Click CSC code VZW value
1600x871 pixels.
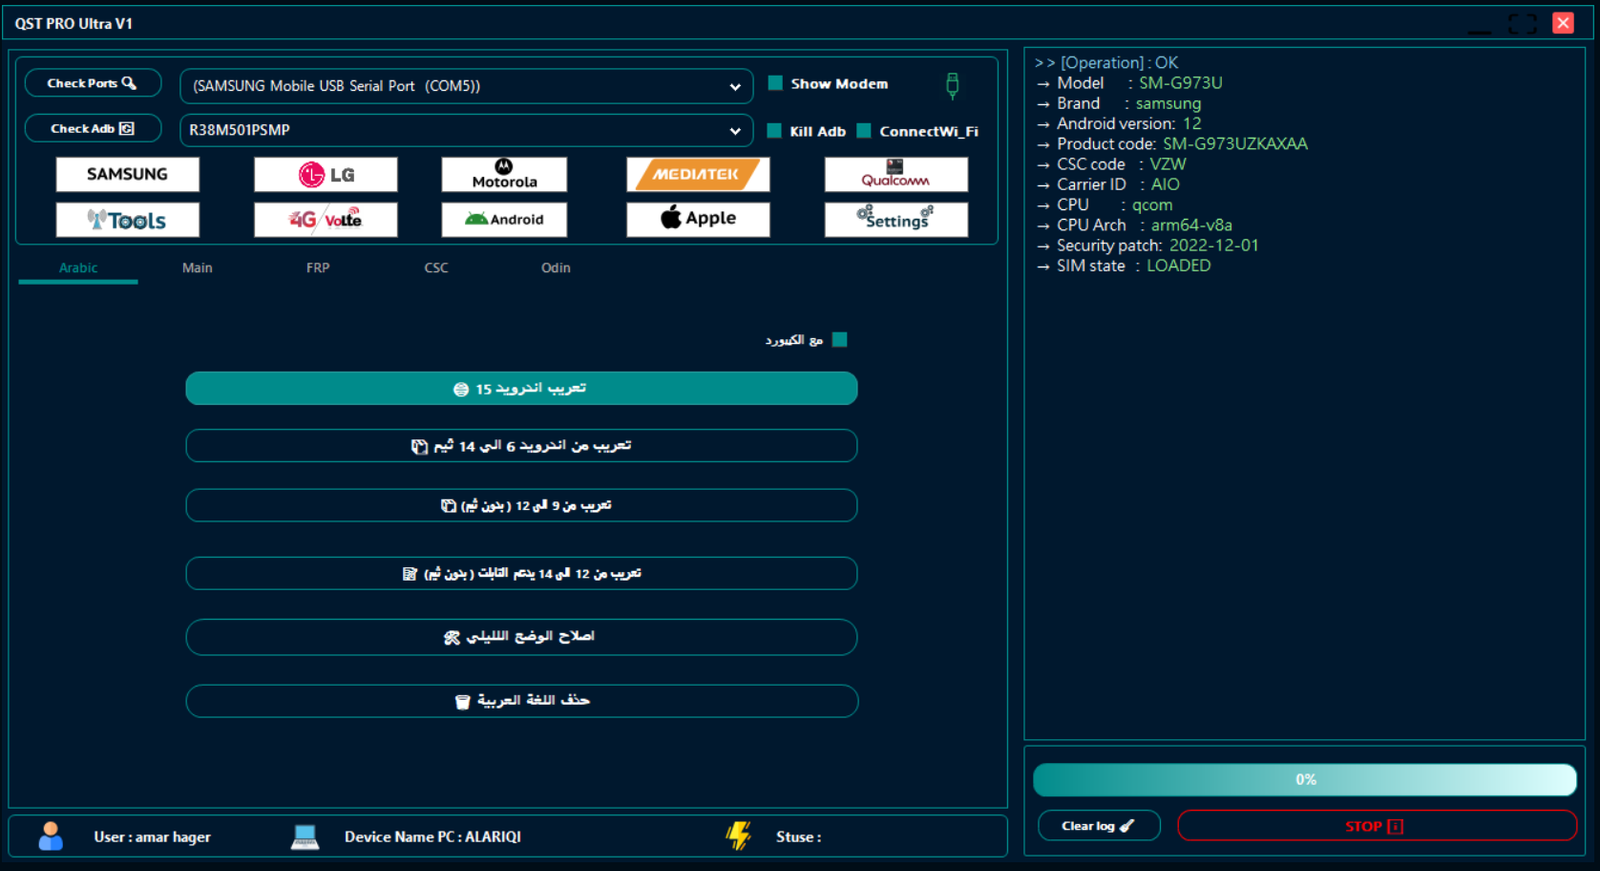click(1167, 164)
